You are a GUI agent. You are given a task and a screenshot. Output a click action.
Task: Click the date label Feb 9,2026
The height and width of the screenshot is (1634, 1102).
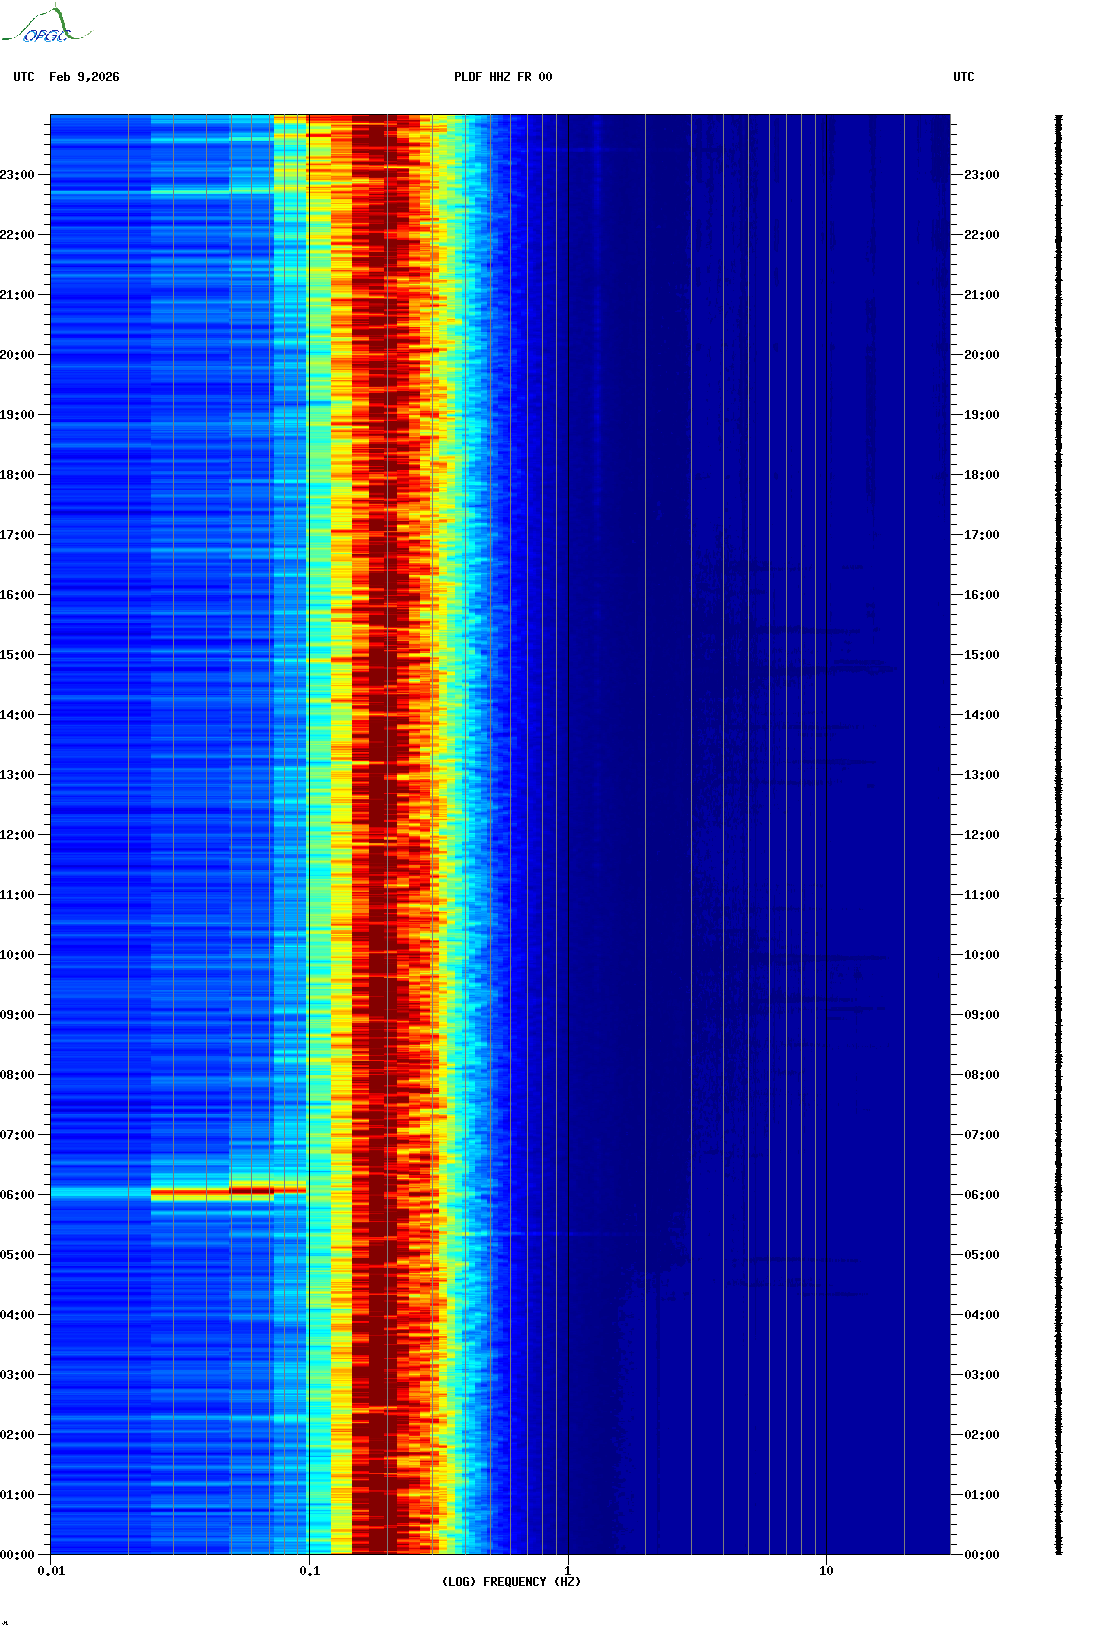(x=84, y=77)
